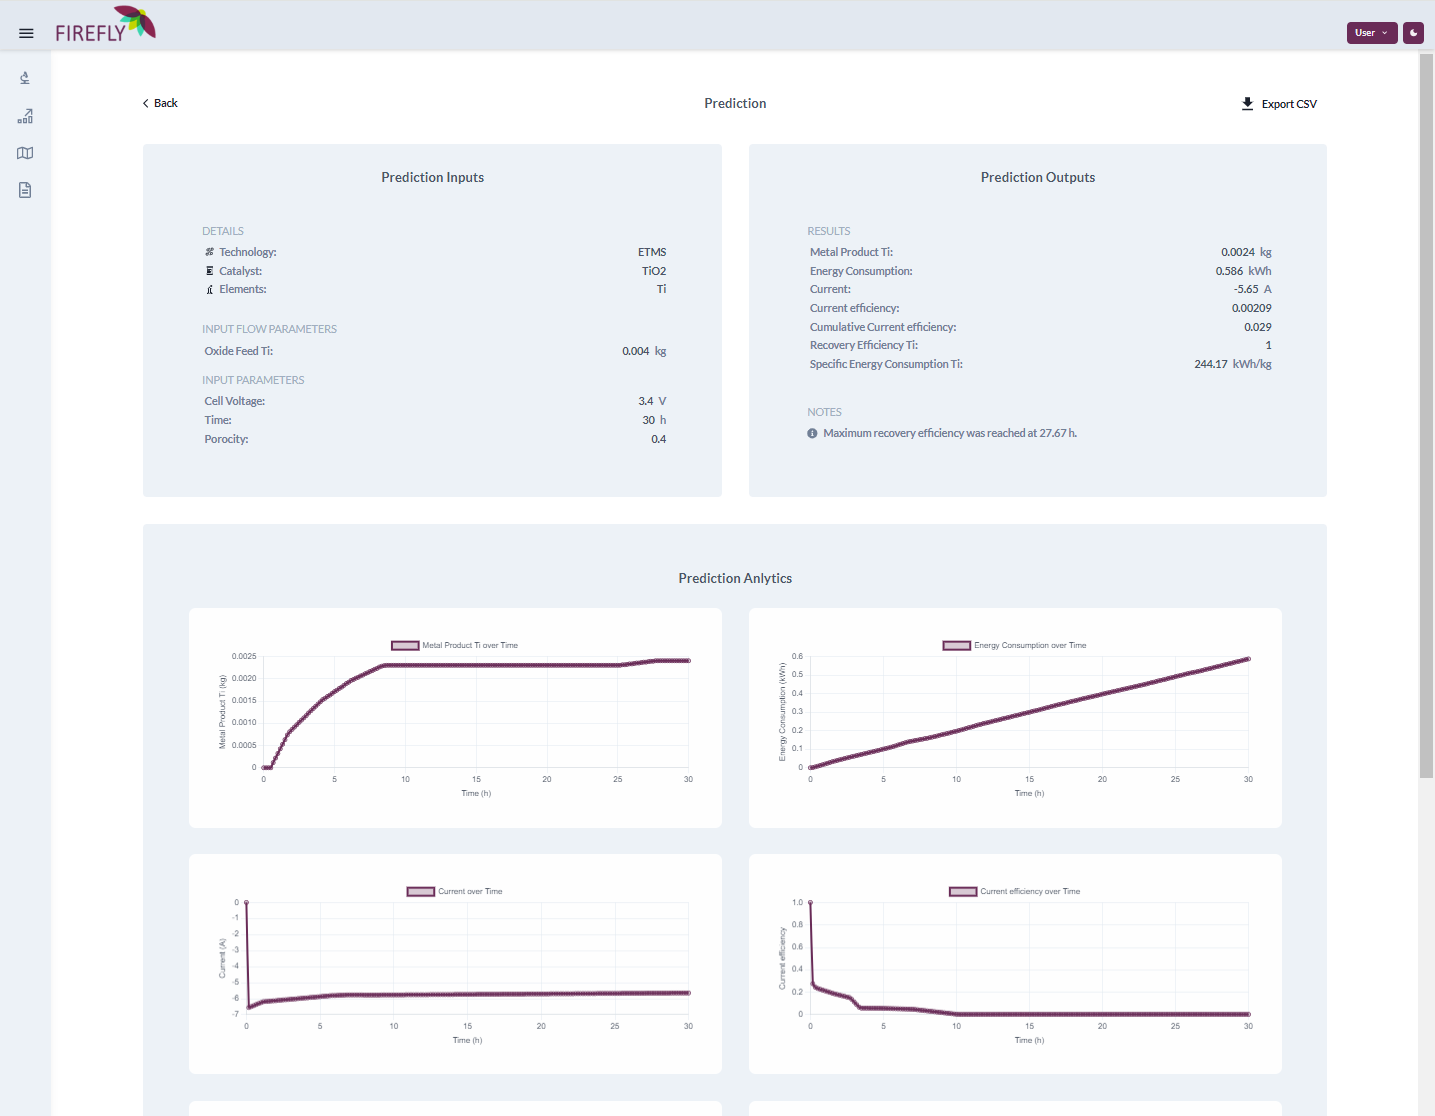The height and width of the screenshot is (1116, 1435).
Task: Click the microscope icon in the sidebar
Action: (25, 78)
